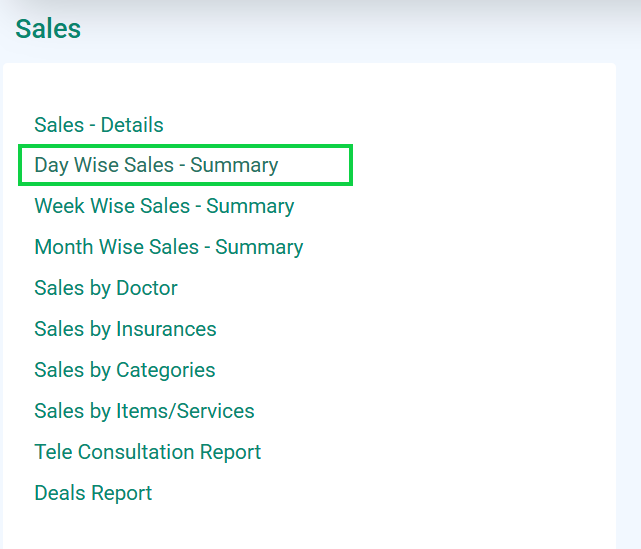
Task: Click the Sales section heading
Action: [x=48, y=29]
